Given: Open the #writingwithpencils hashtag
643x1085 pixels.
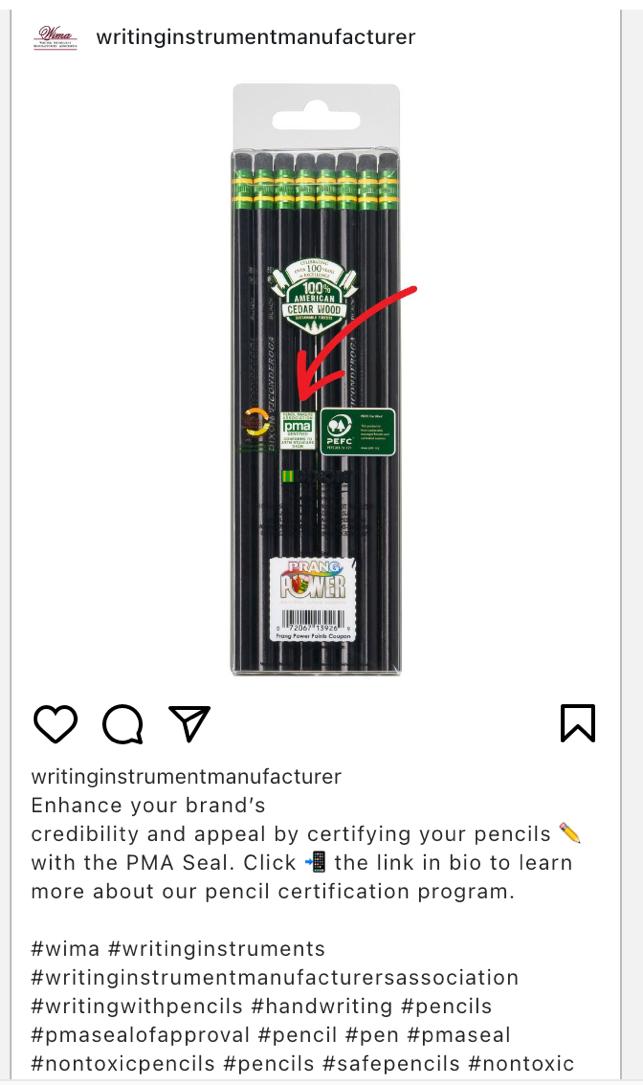Looking at the screenshot, I should tap(137, 1006).
